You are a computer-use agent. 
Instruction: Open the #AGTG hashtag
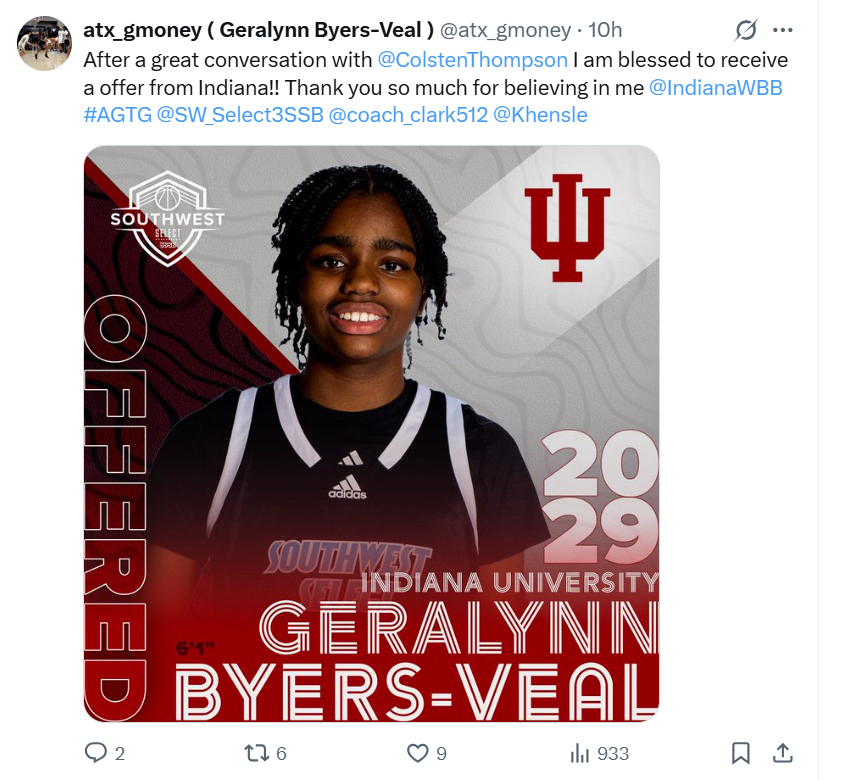118,115
